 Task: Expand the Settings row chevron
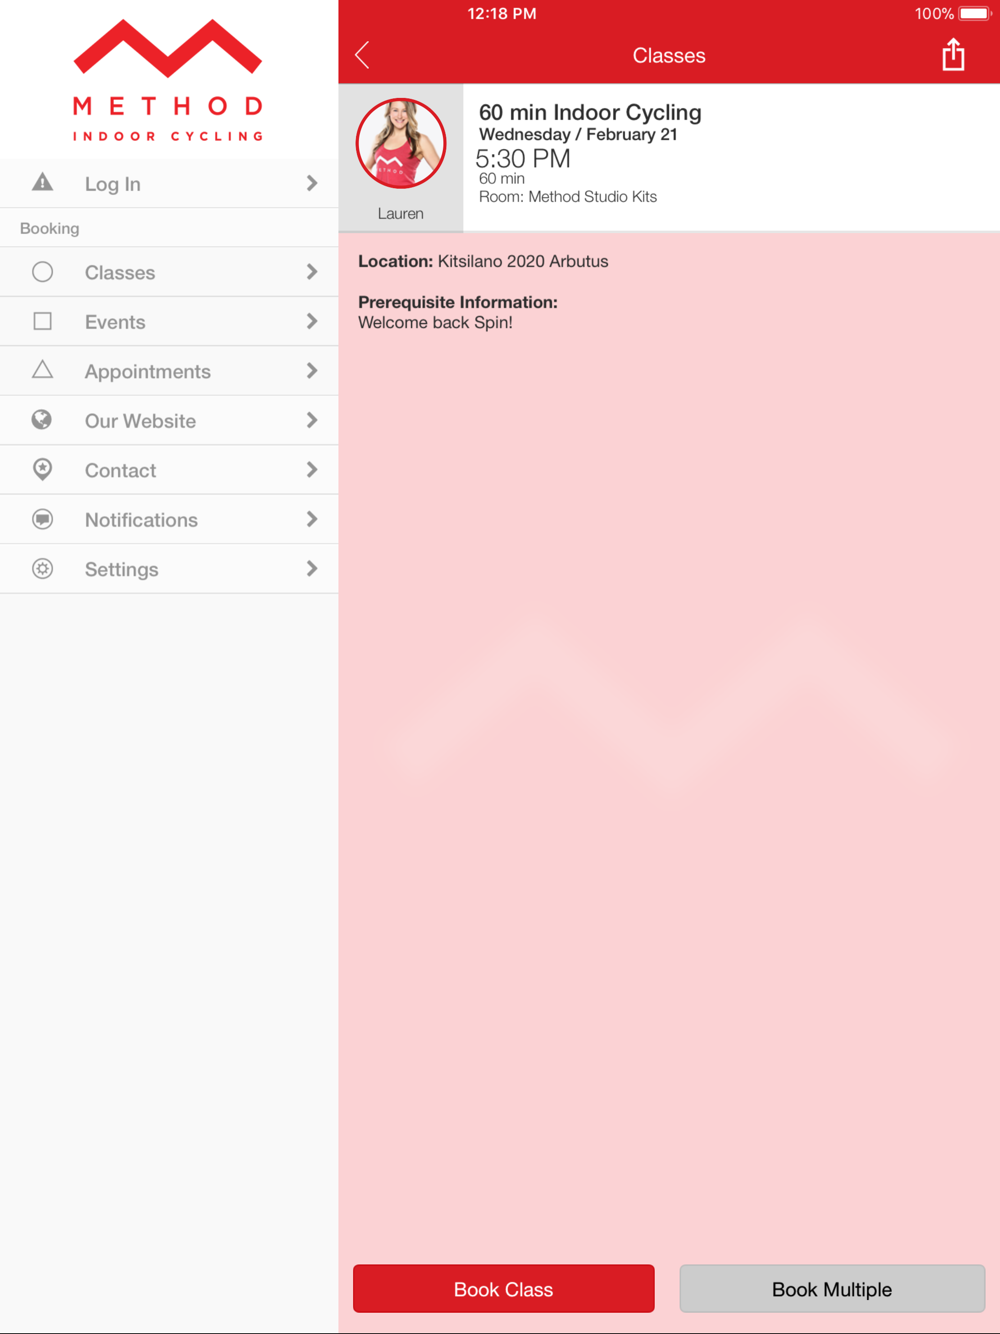coord(312,569)
